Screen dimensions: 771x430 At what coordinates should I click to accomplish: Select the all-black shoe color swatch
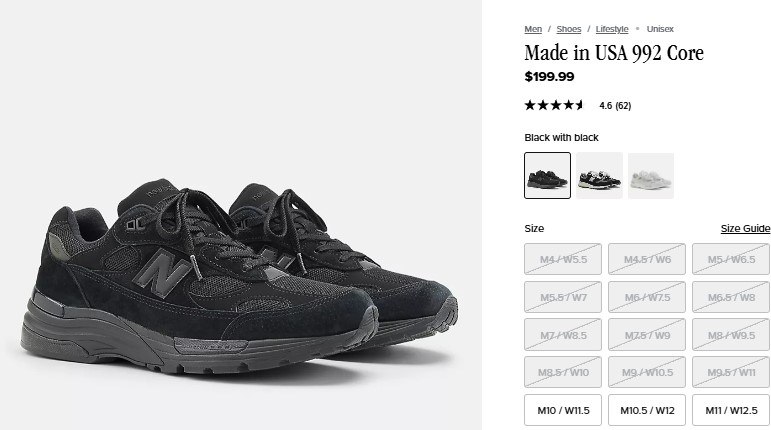point(547,175)
